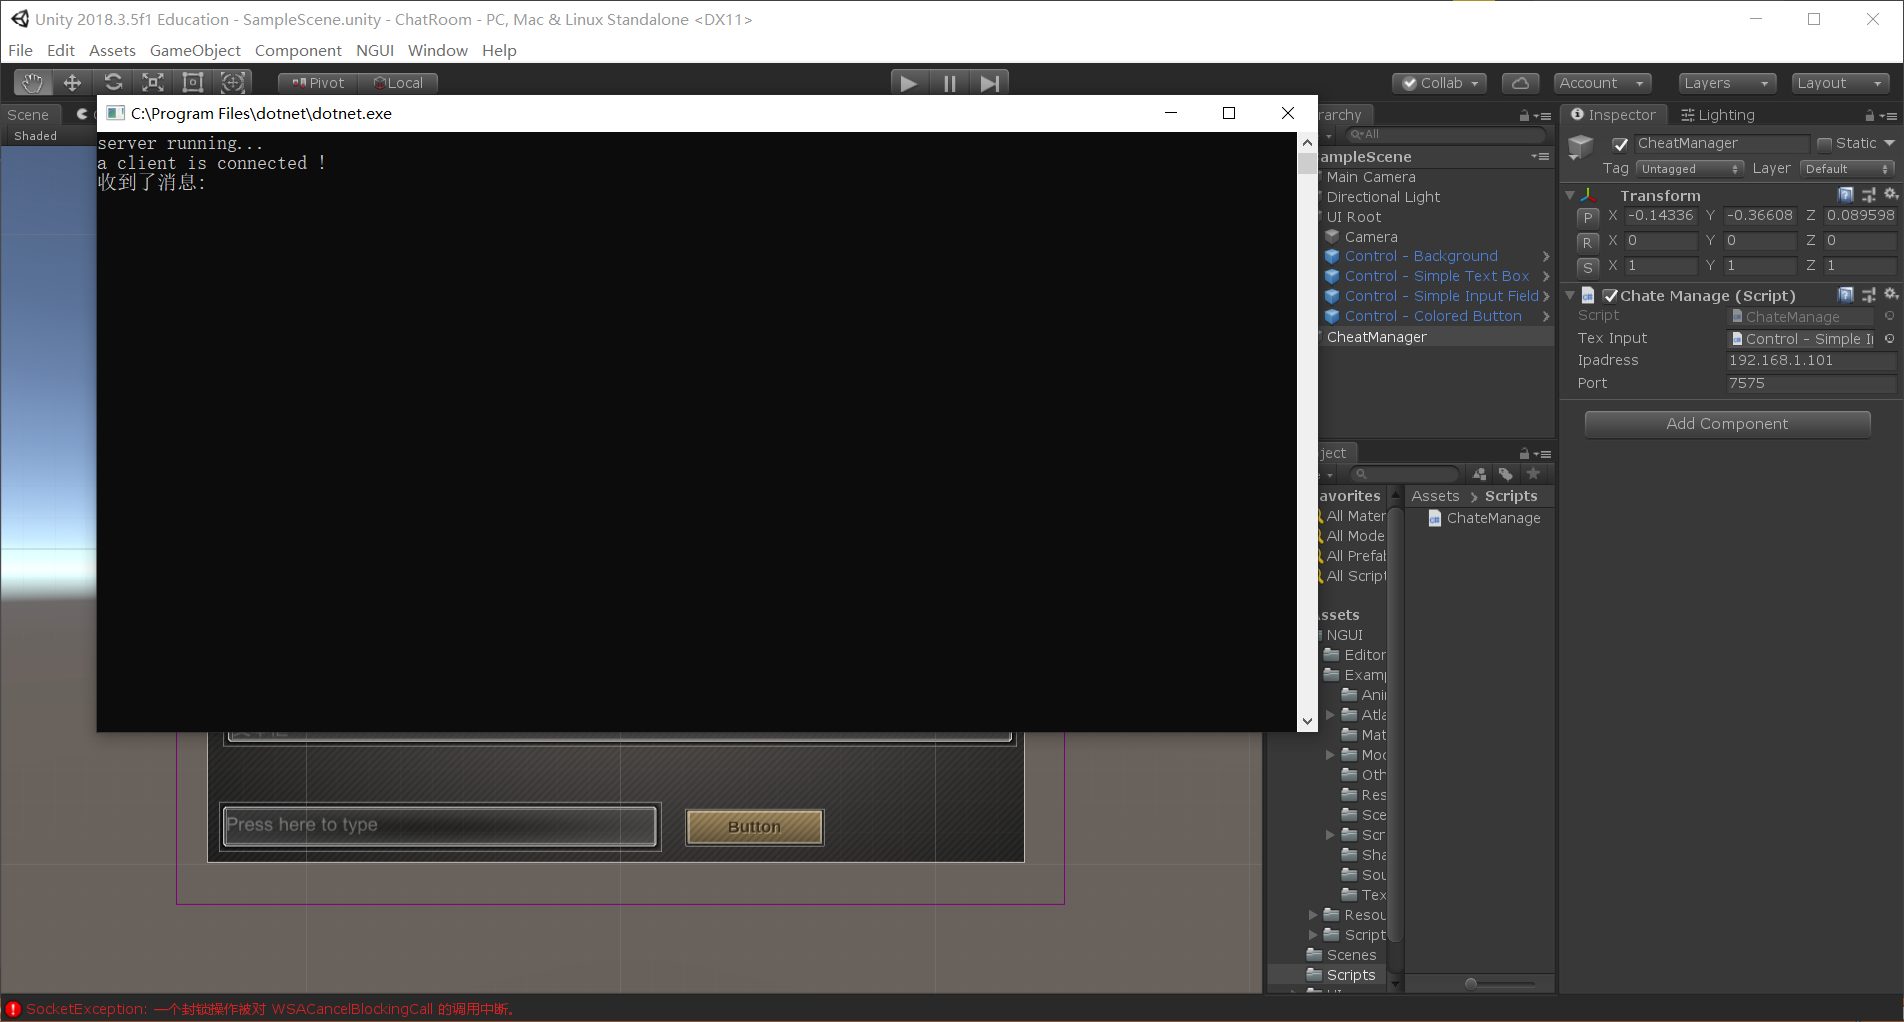Open the Layer Default dropdown
The image size is (1904, 1022).
(x=1848, y=169)
